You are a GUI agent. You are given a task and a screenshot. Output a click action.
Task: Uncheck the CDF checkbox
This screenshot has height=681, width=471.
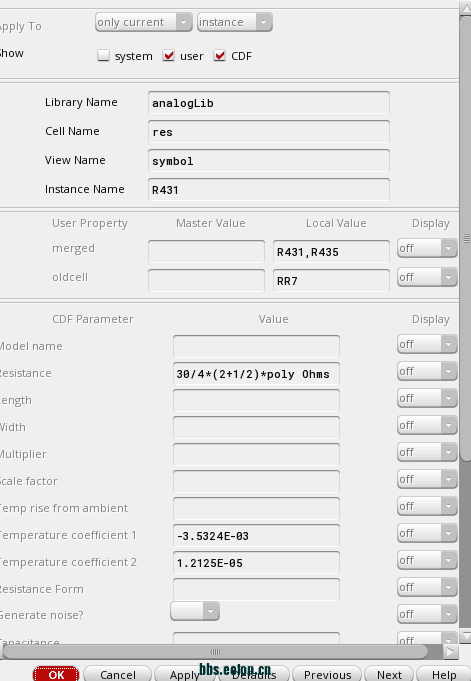tap(220, 56)
